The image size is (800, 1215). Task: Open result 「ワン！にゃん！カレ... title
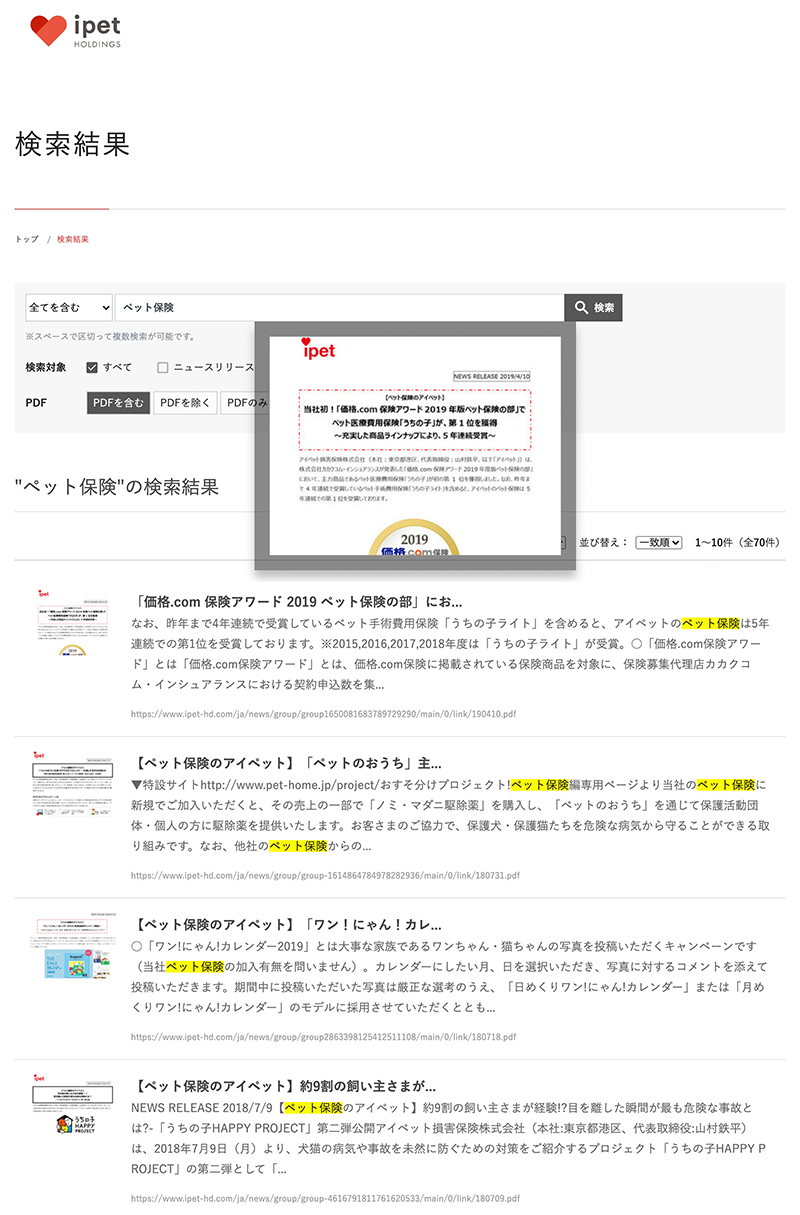pyautogui.click(x=287, y=924)
